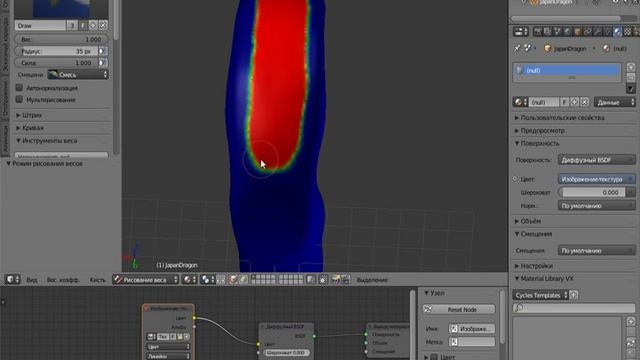Switch to World properties tab
The image size is (640, 360).
click(x=567, y=31)
